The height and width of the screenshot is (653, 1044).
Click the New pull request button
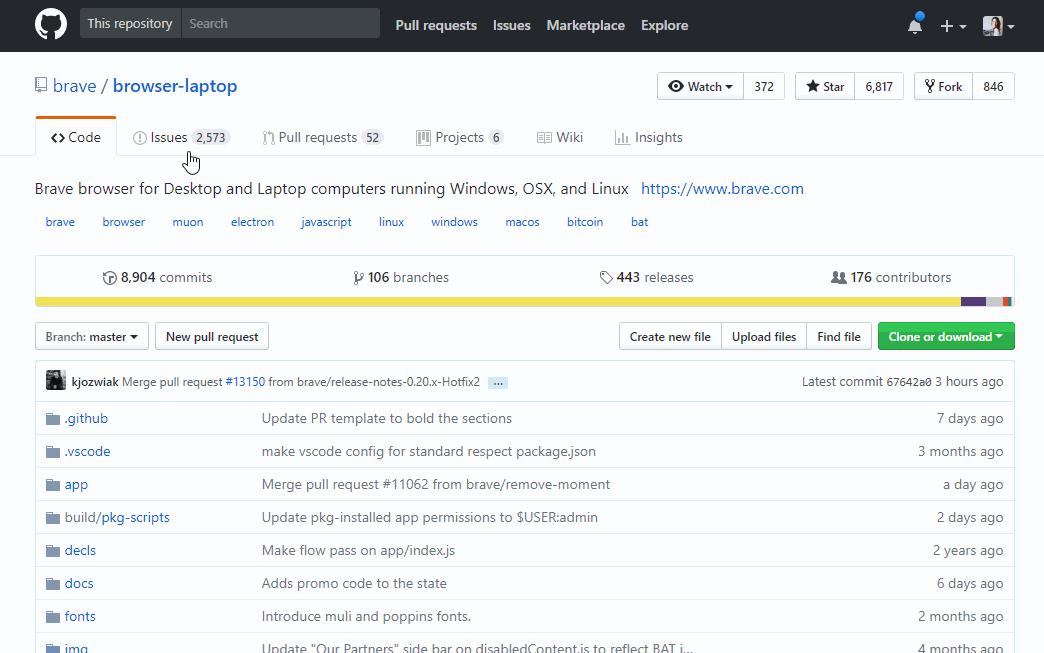point(212,337)
